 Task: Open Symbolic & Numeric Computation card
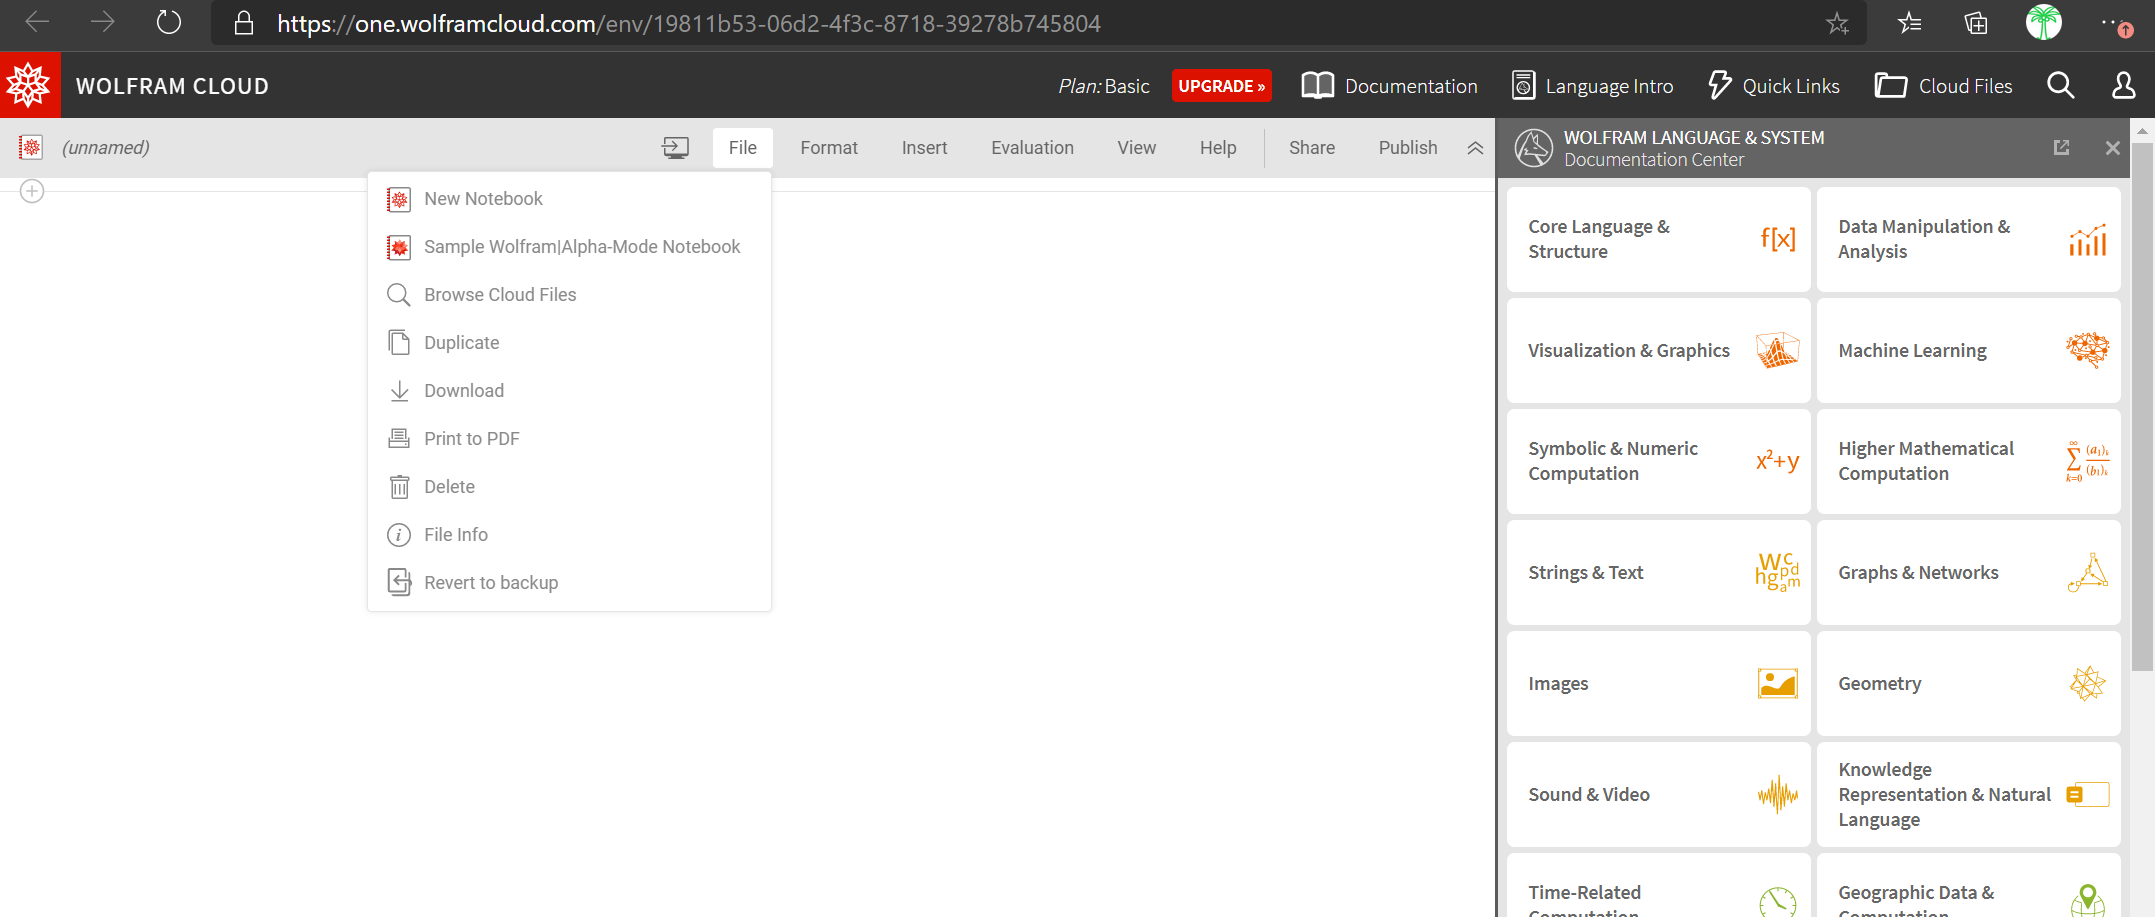click(x=1658, y=462)
